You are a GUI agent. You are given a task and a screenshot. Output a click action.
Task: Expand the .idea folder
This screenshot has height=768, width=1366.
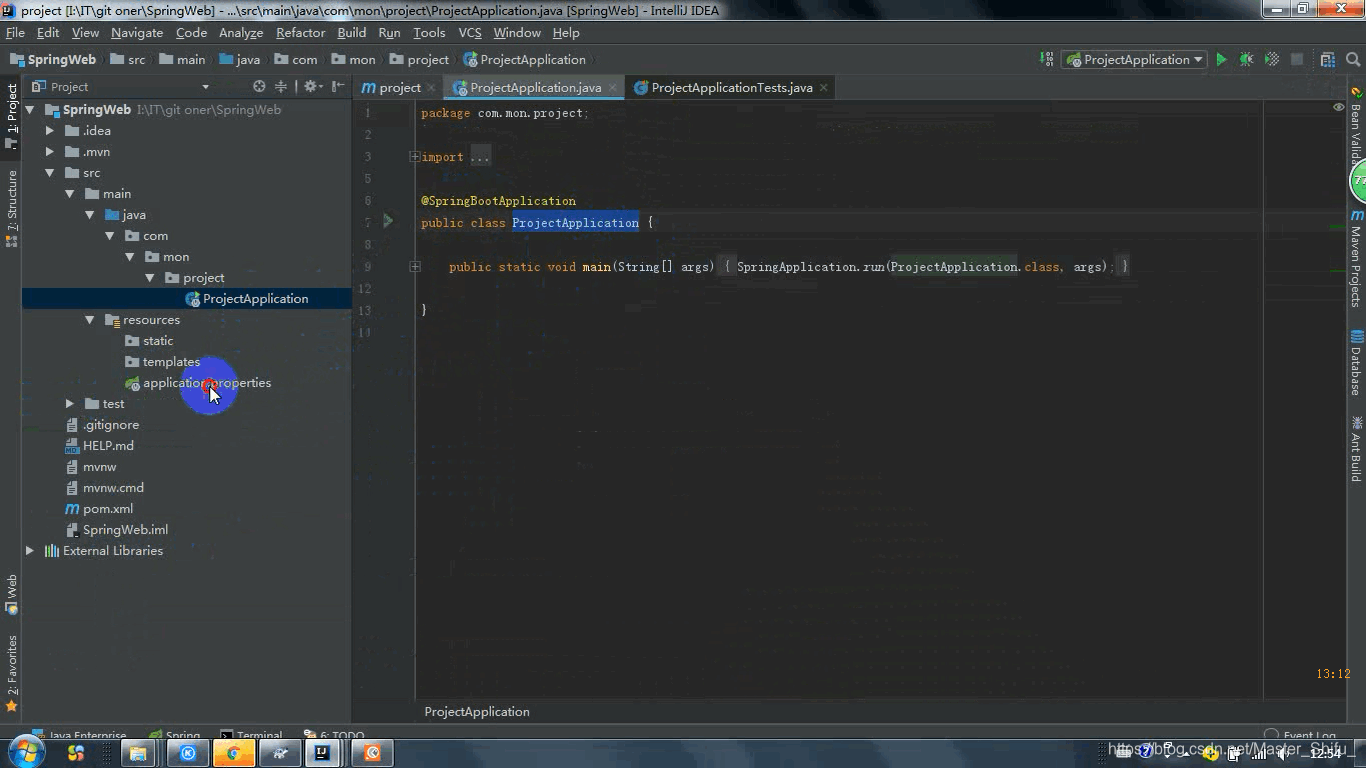pyautogui.click(x=50, y=131)
